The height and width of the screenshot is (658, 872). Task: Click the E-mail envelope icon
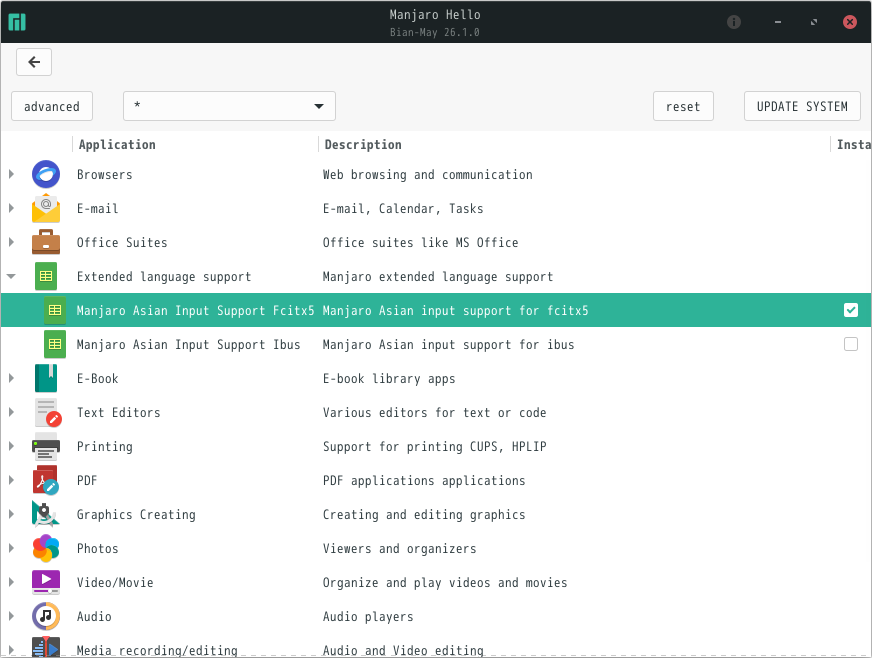pos(46,208)
